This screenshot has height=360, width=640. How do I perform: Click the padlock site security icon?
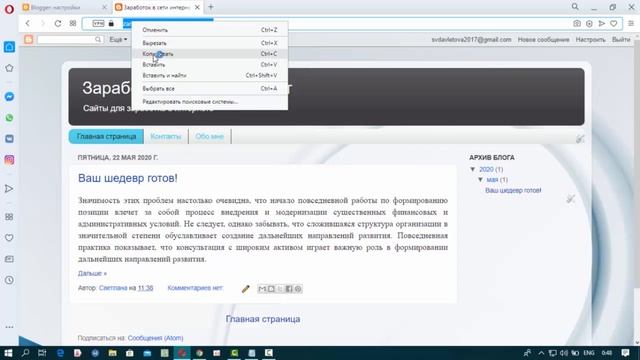pos(111,24)
